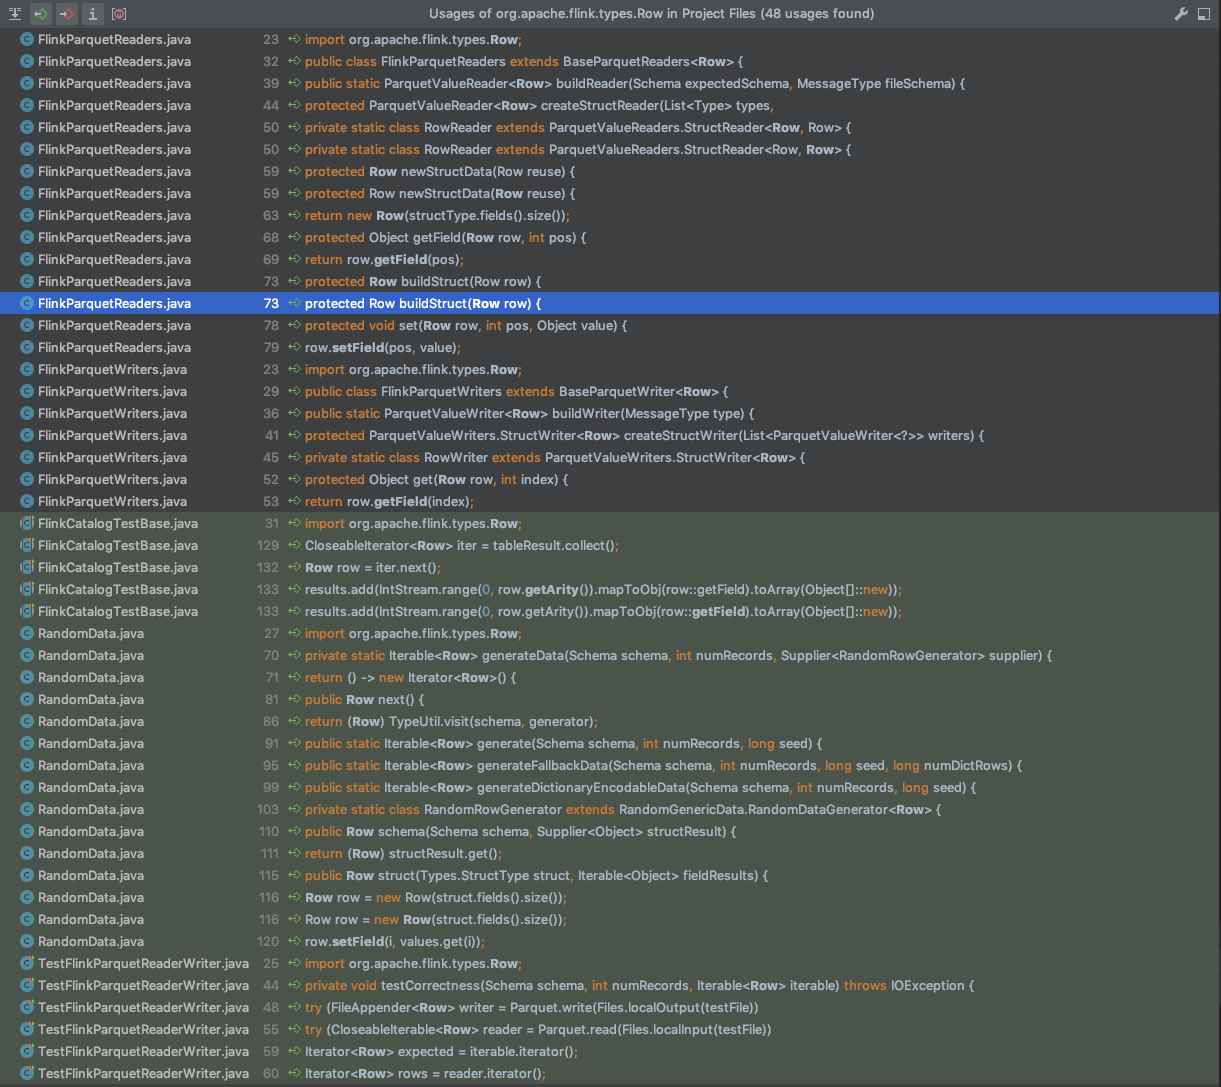Click line number 99 of RandomData.java
Image resolution: width=1221 pixels, height=1087 pixels.
[271, 788]
